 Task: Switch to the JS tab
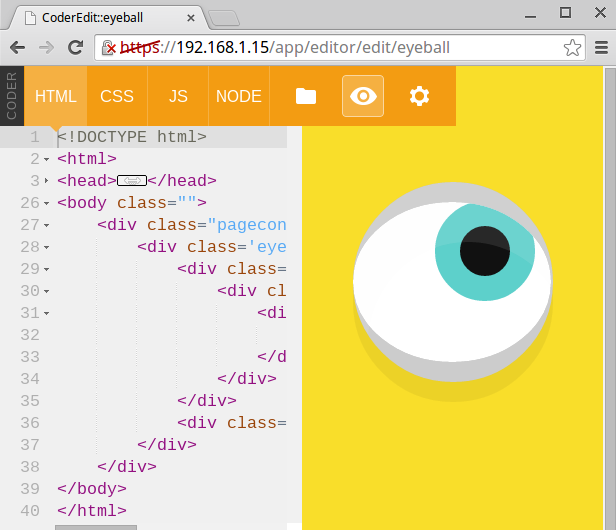pyautogui.click(x=178, y=96)
